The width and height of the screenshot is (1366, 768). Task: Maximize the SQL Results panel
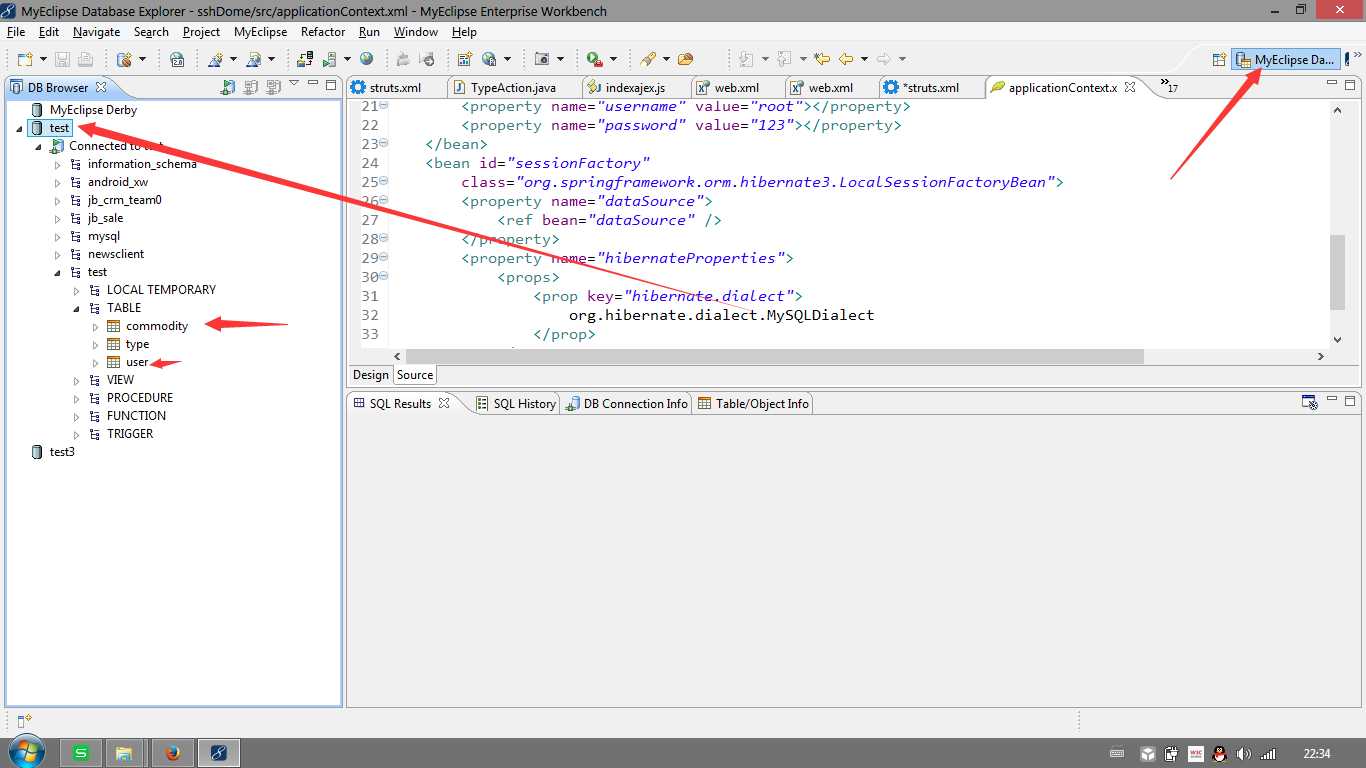1350,401
